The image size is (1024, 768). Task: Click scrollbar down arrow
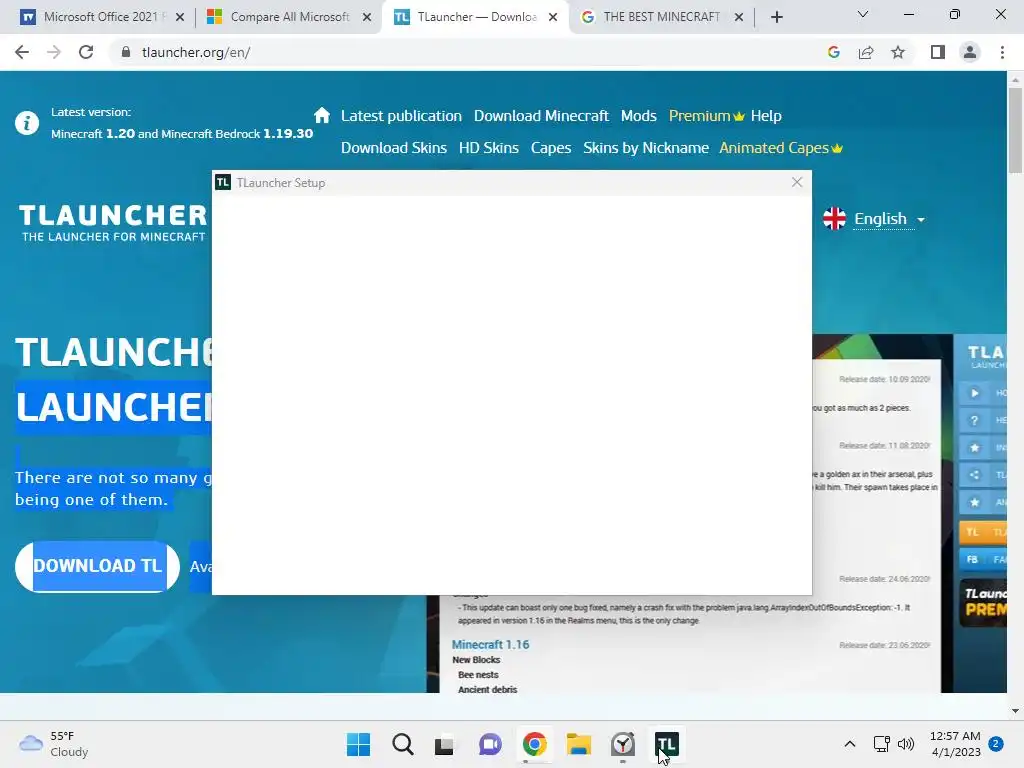coord(1015,711)
